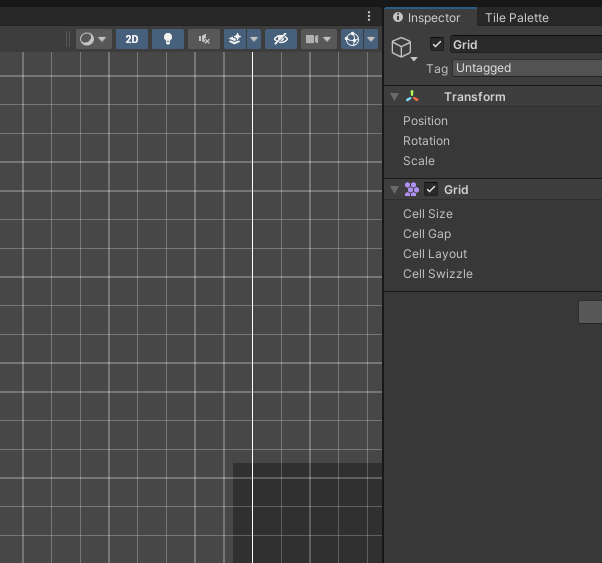Toggle the Grid GameObject active checkbox
Image resolution: width=602 pixels, height=563 pixels.
point(437,44)
